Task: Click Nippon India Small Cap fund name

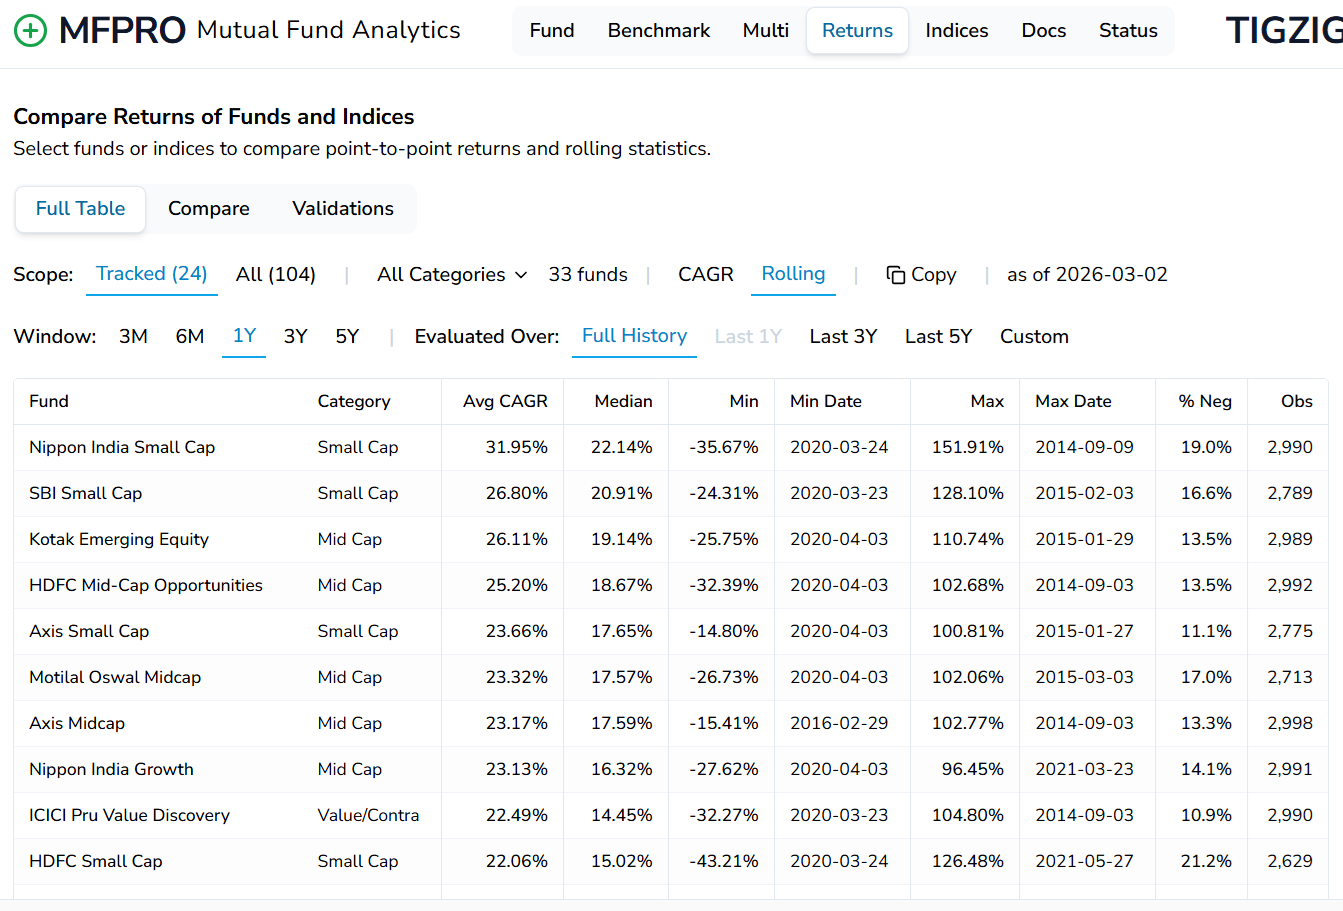Action: click(122, 448)
